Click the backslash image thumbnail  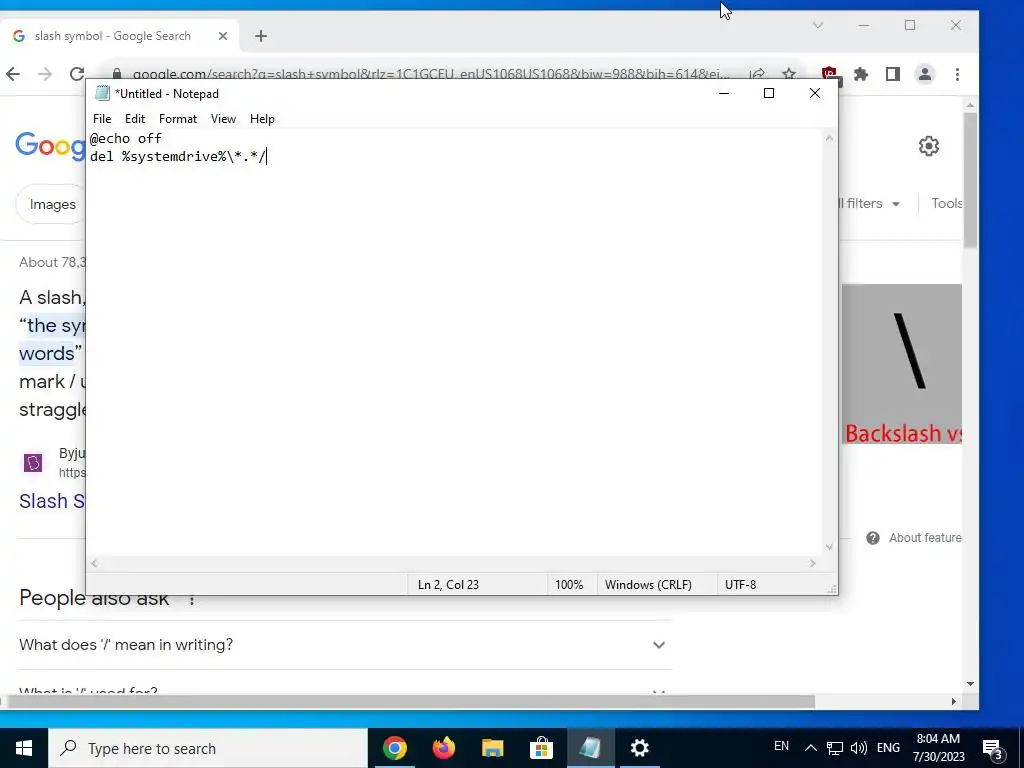[901, 364]
